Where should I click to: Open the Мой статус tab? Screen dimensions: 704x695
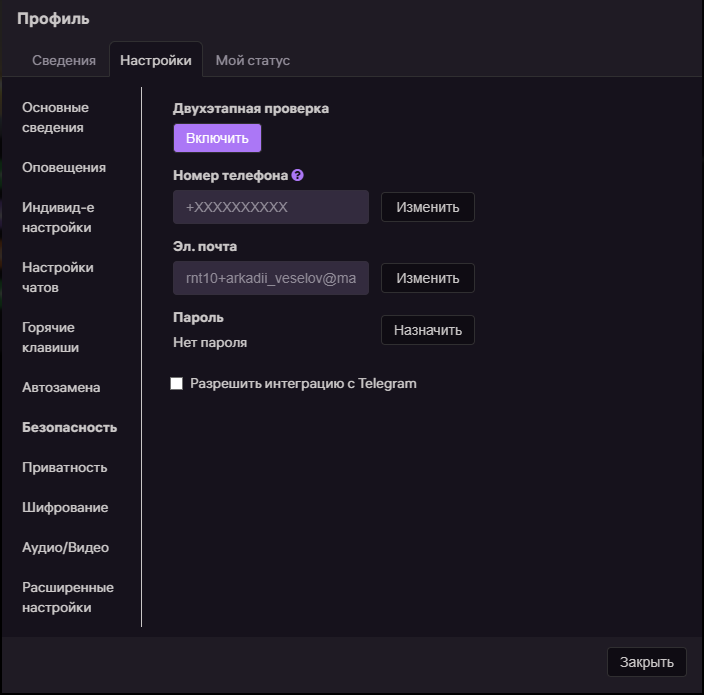tap(253, 60)
